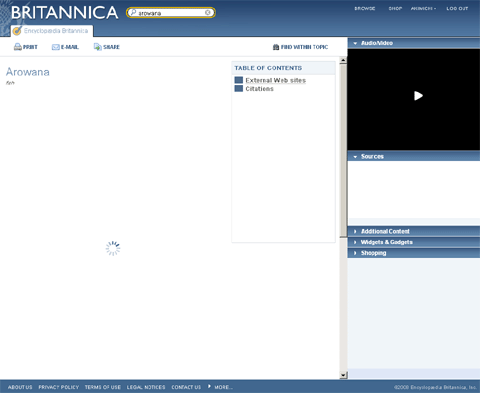Screen dimensions: 480x393
Task: Click the article vertical scrollbar thumb
Action: (343, 151)
